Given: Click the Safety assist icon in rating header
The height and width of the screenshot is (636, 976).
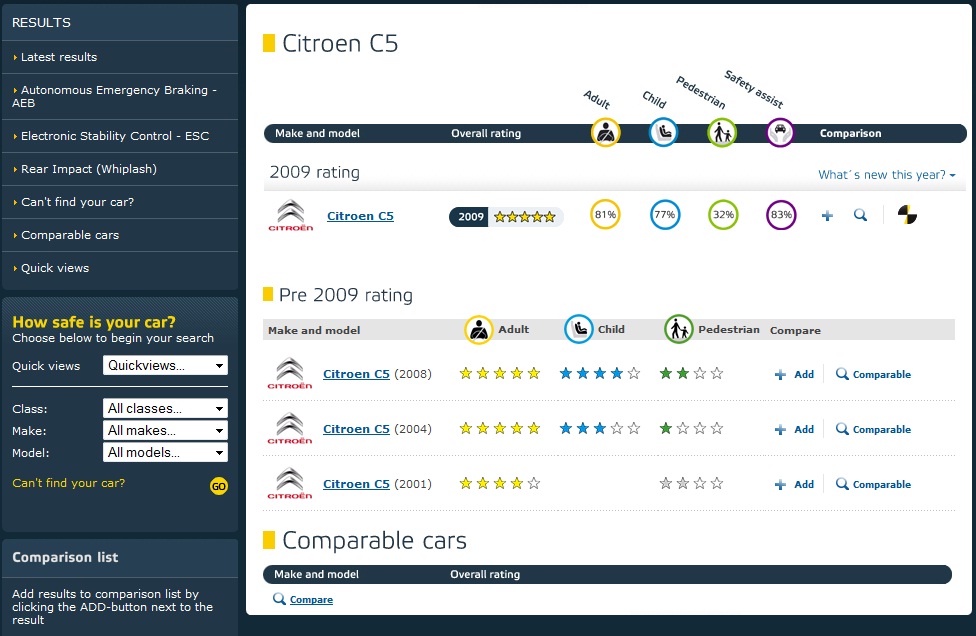Looking at the screenshot, I should 780,133.
